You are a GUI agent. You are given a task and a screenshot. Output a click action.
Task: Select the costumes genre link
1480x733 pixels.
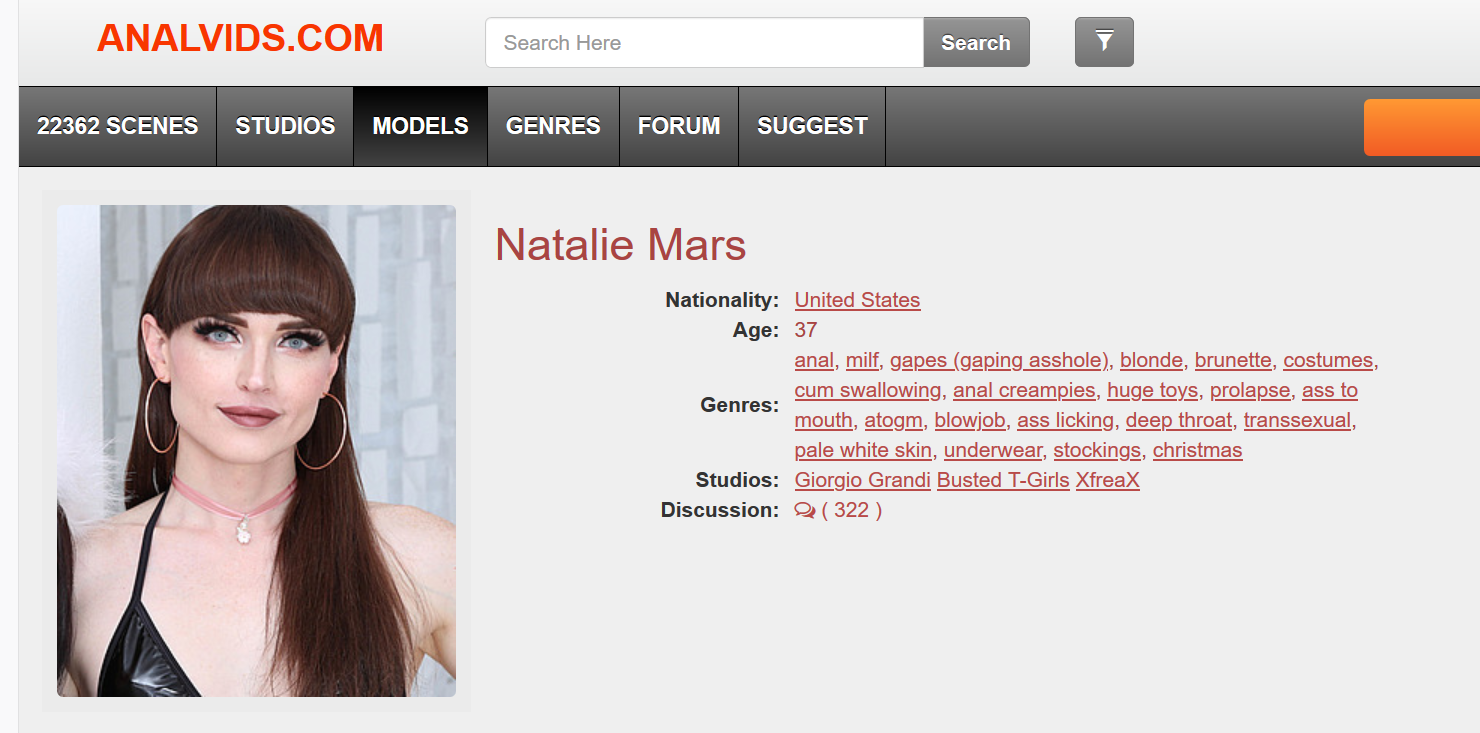point(1329,360)
